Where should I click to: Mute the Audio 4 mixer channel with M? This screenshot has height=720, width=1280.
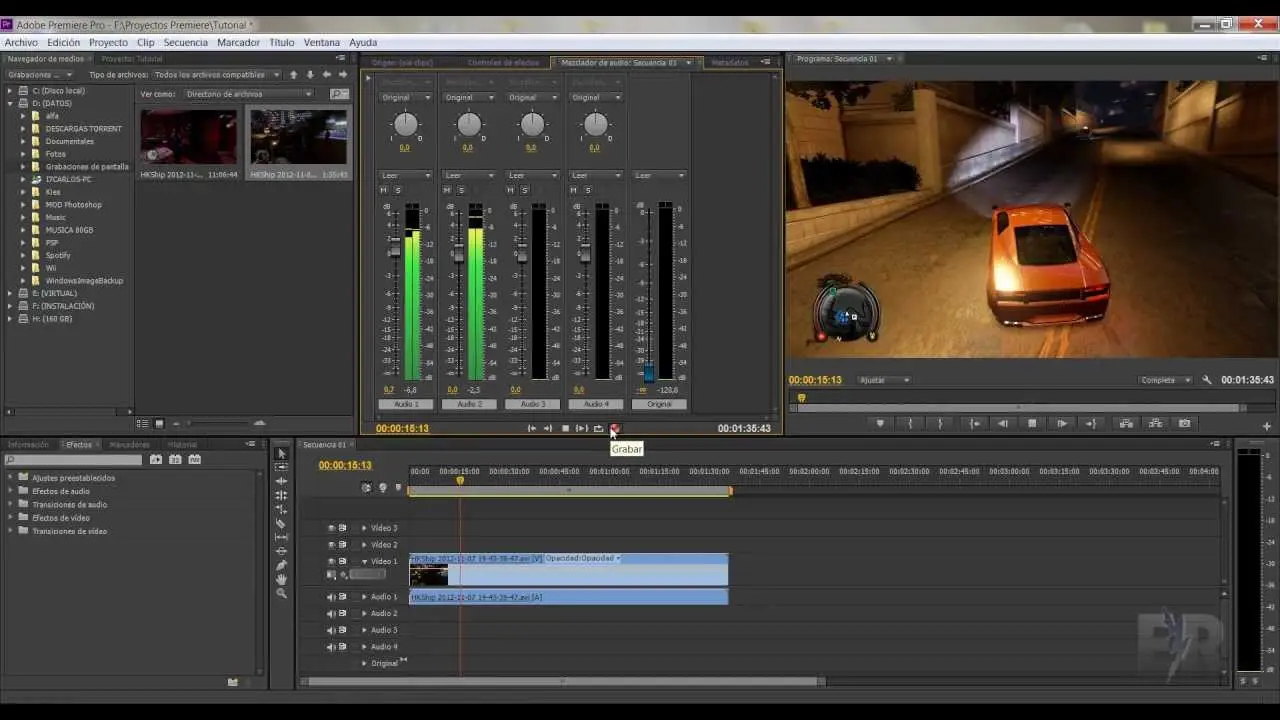point(575,190)
